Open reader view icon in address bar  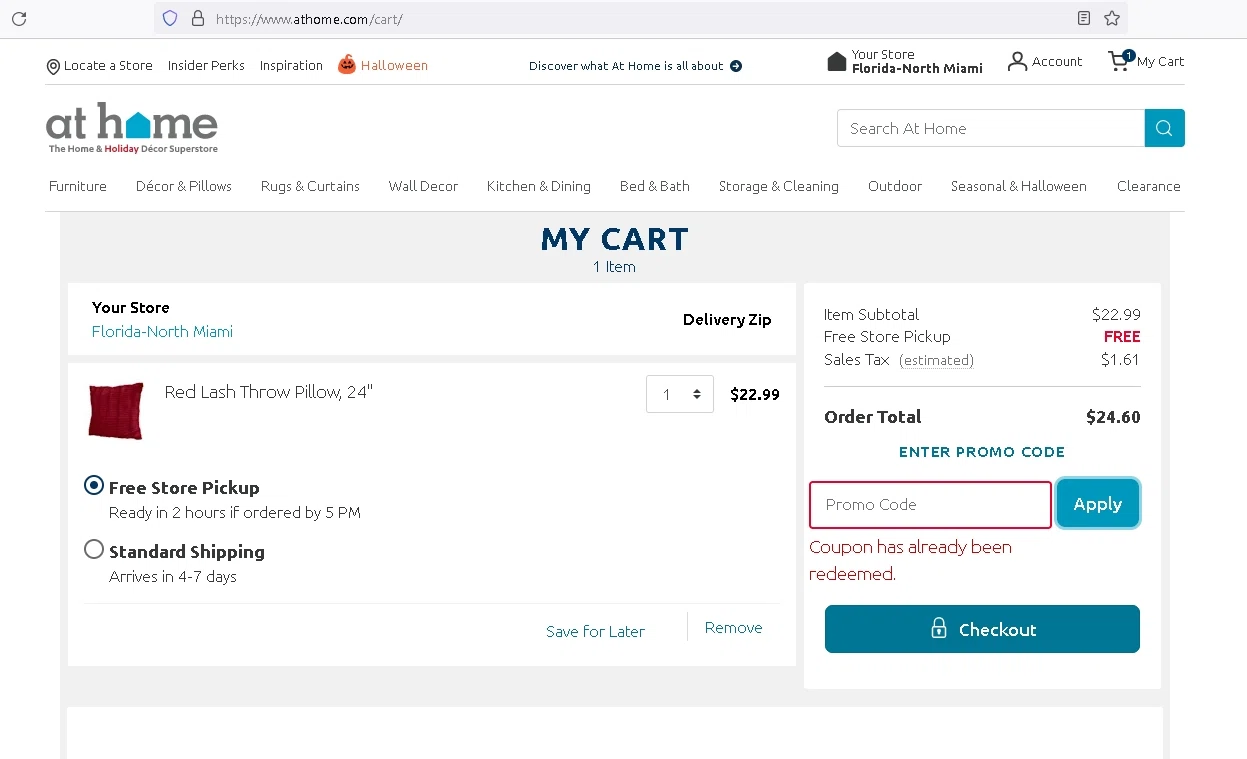click(x=1084, y=18)
